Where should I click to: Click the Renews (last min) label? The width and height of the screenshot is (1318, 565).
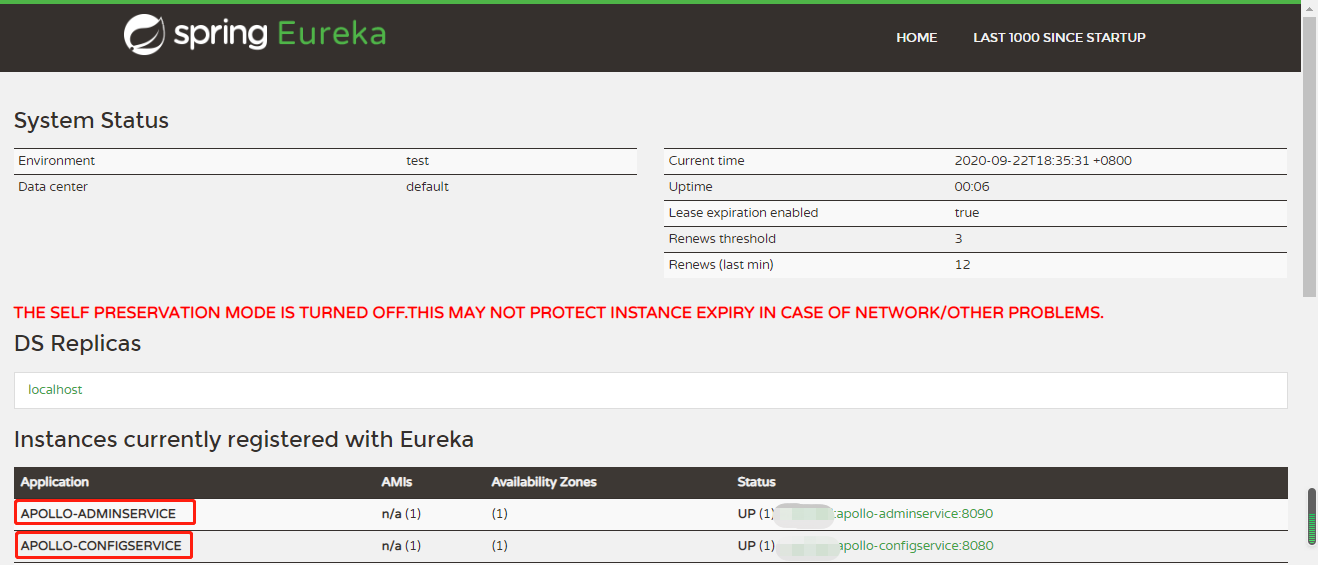click(x=721, y=265)
